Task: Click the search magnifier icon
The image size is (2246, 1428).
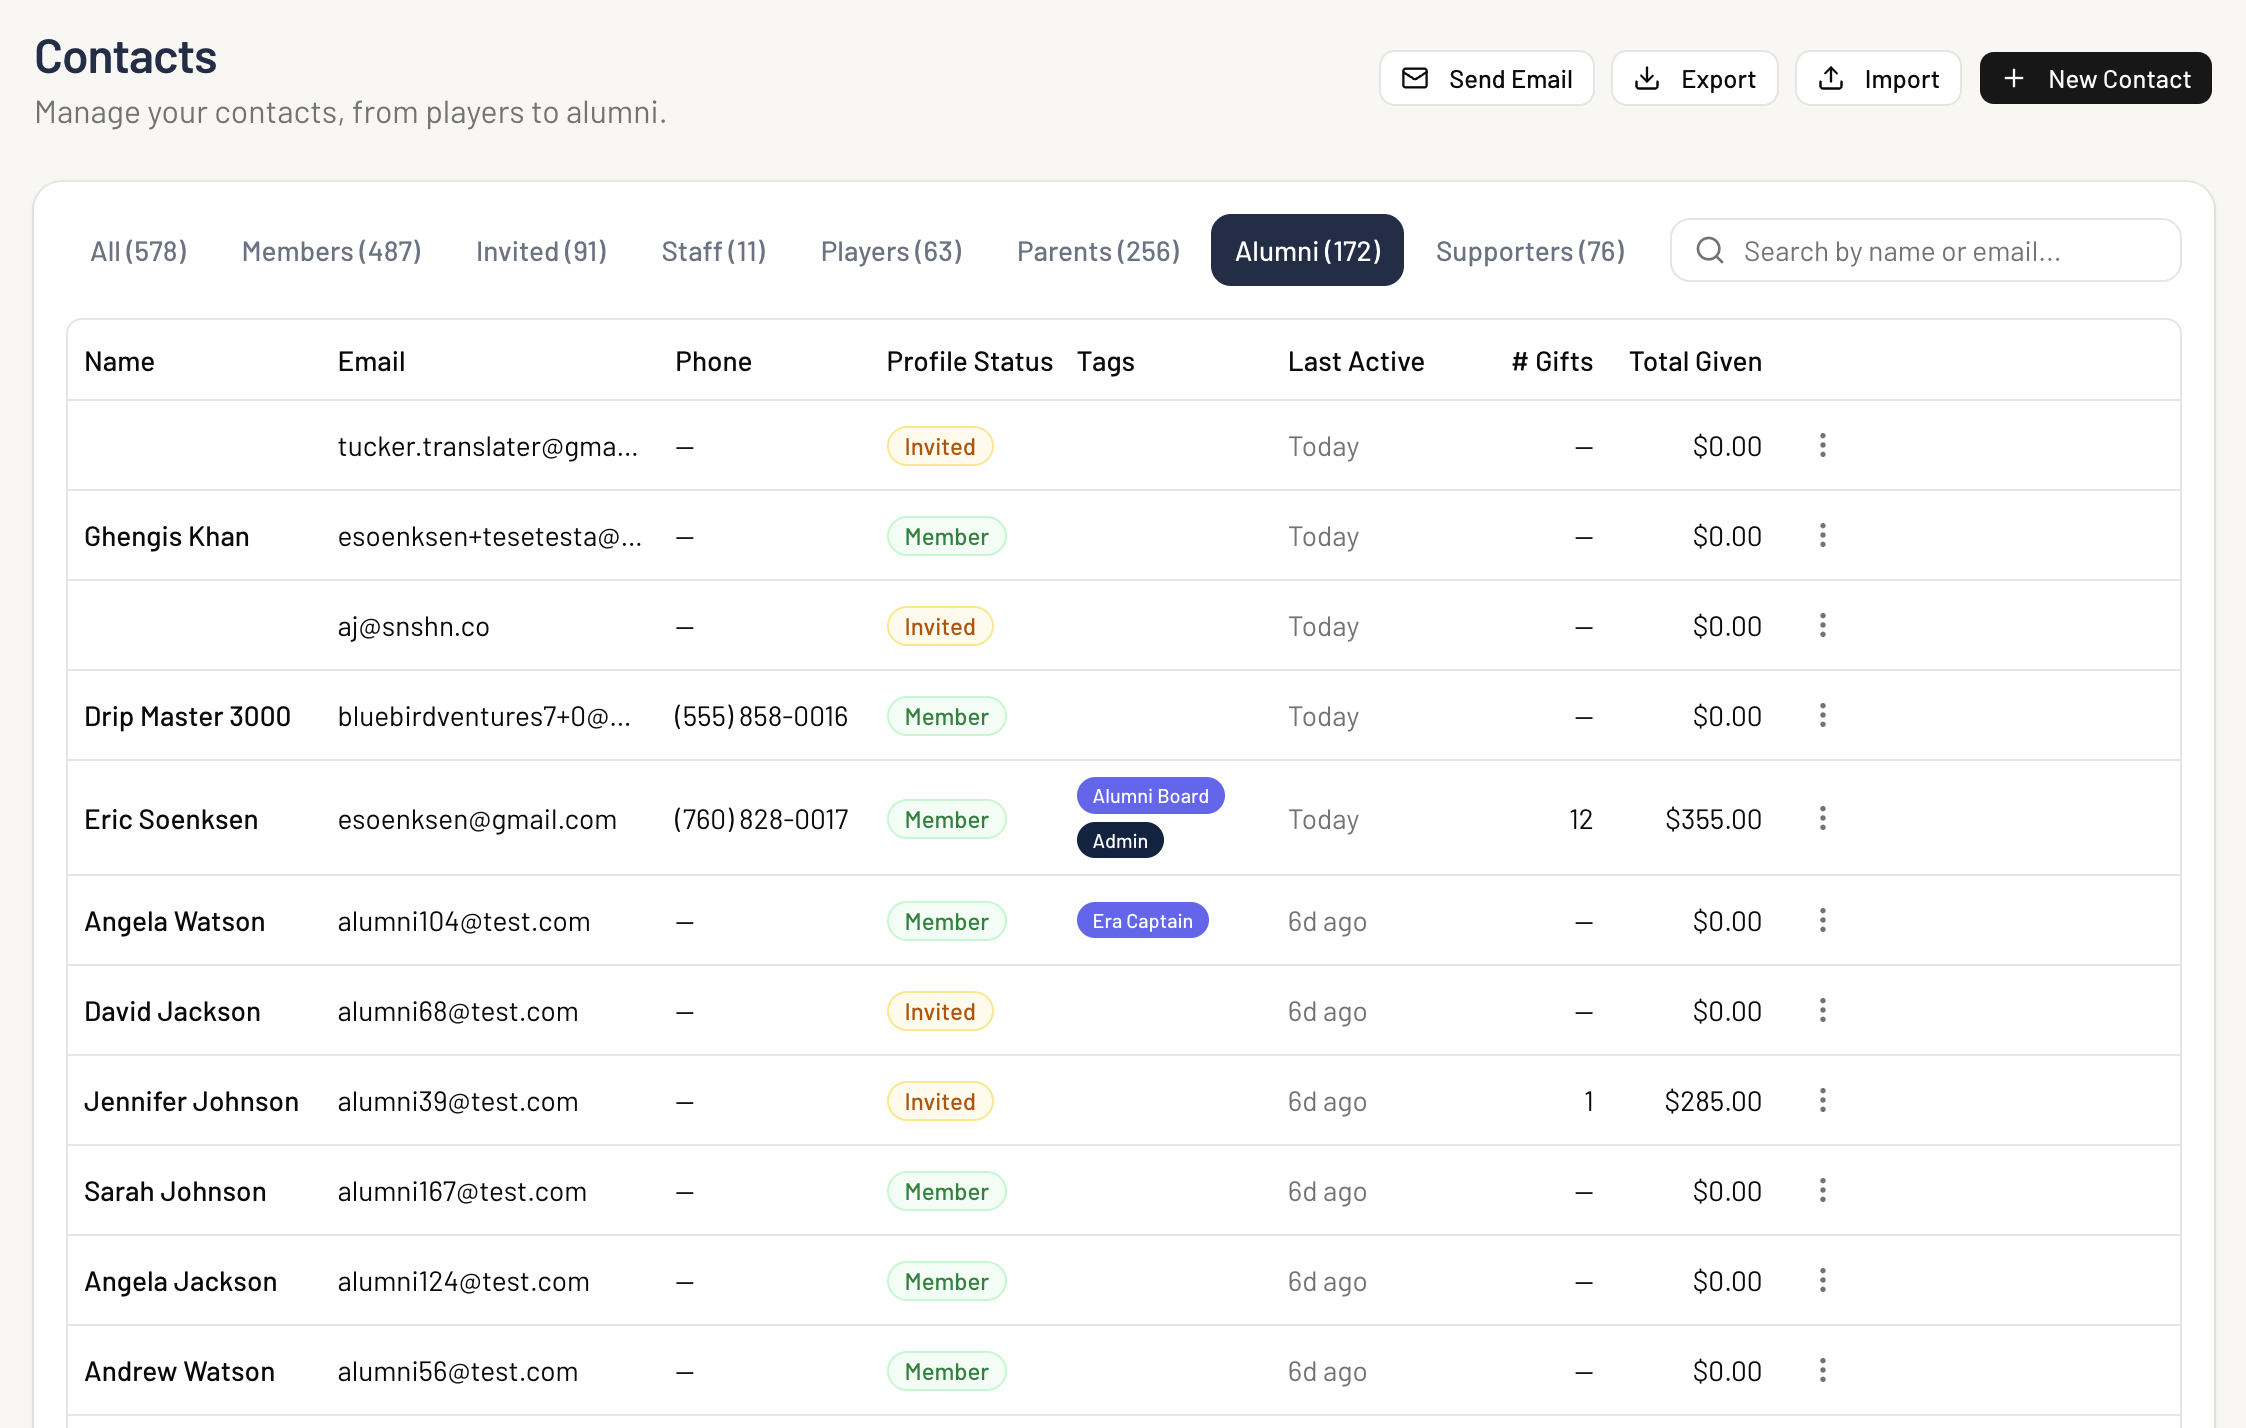Action: [x=1710, y=251]
